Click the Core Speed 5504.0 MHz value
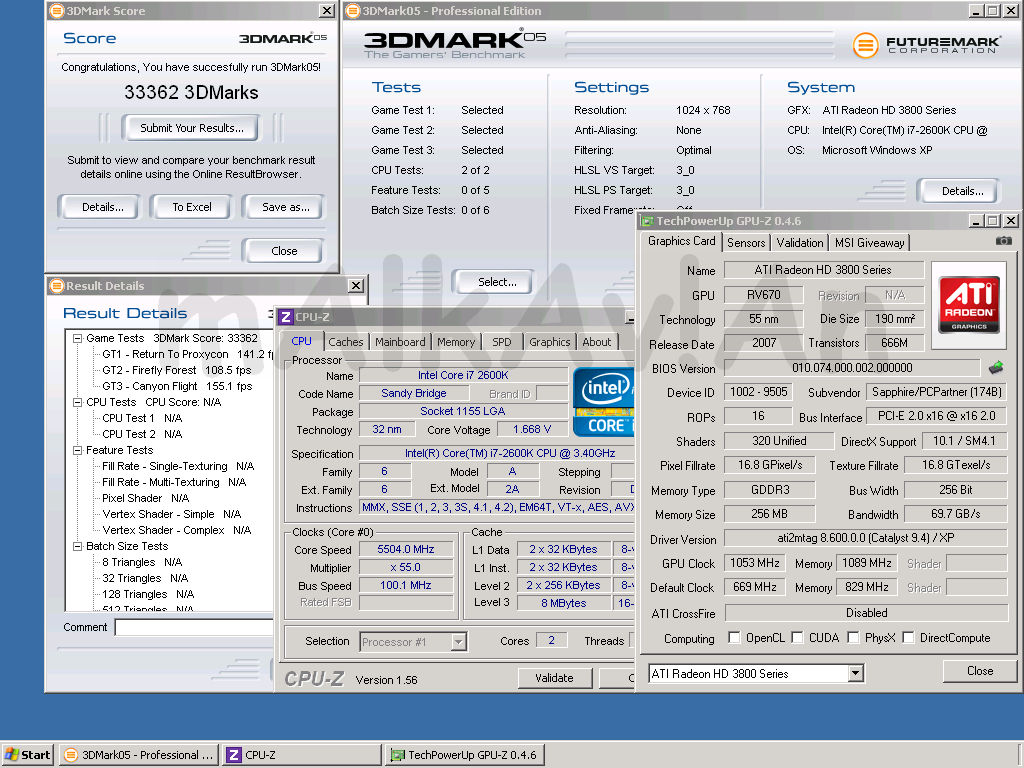The image size is (1024, 768). [x=406, y=549]
